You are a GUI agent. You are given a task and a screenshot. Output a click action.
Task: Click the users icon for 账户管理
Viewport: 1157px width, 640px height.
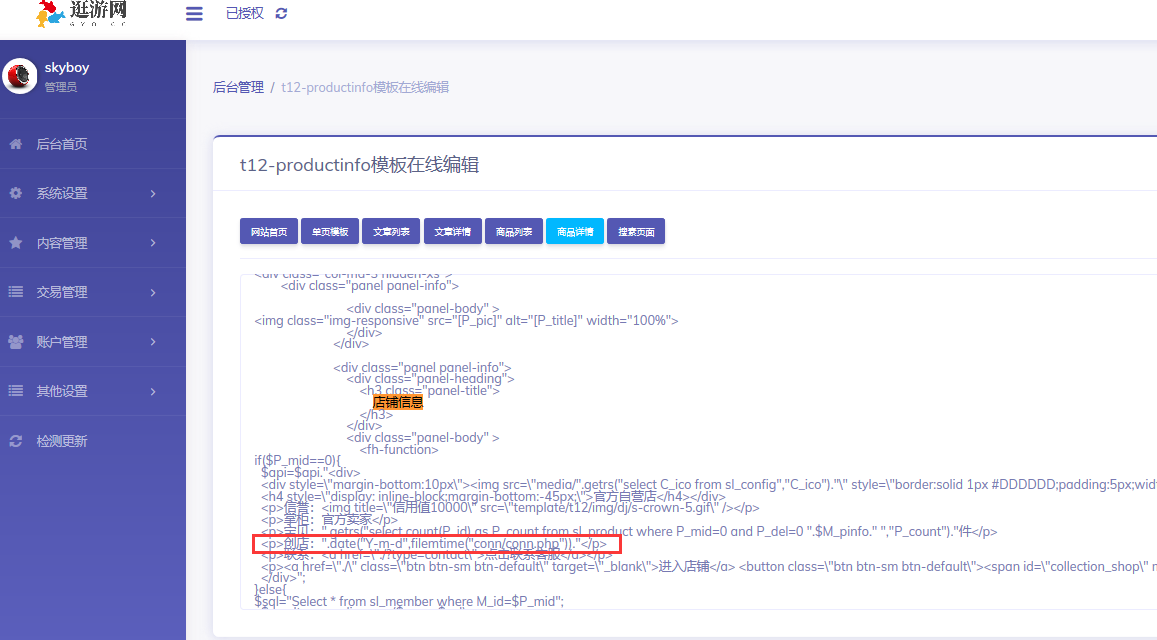(x=16, y=342)
